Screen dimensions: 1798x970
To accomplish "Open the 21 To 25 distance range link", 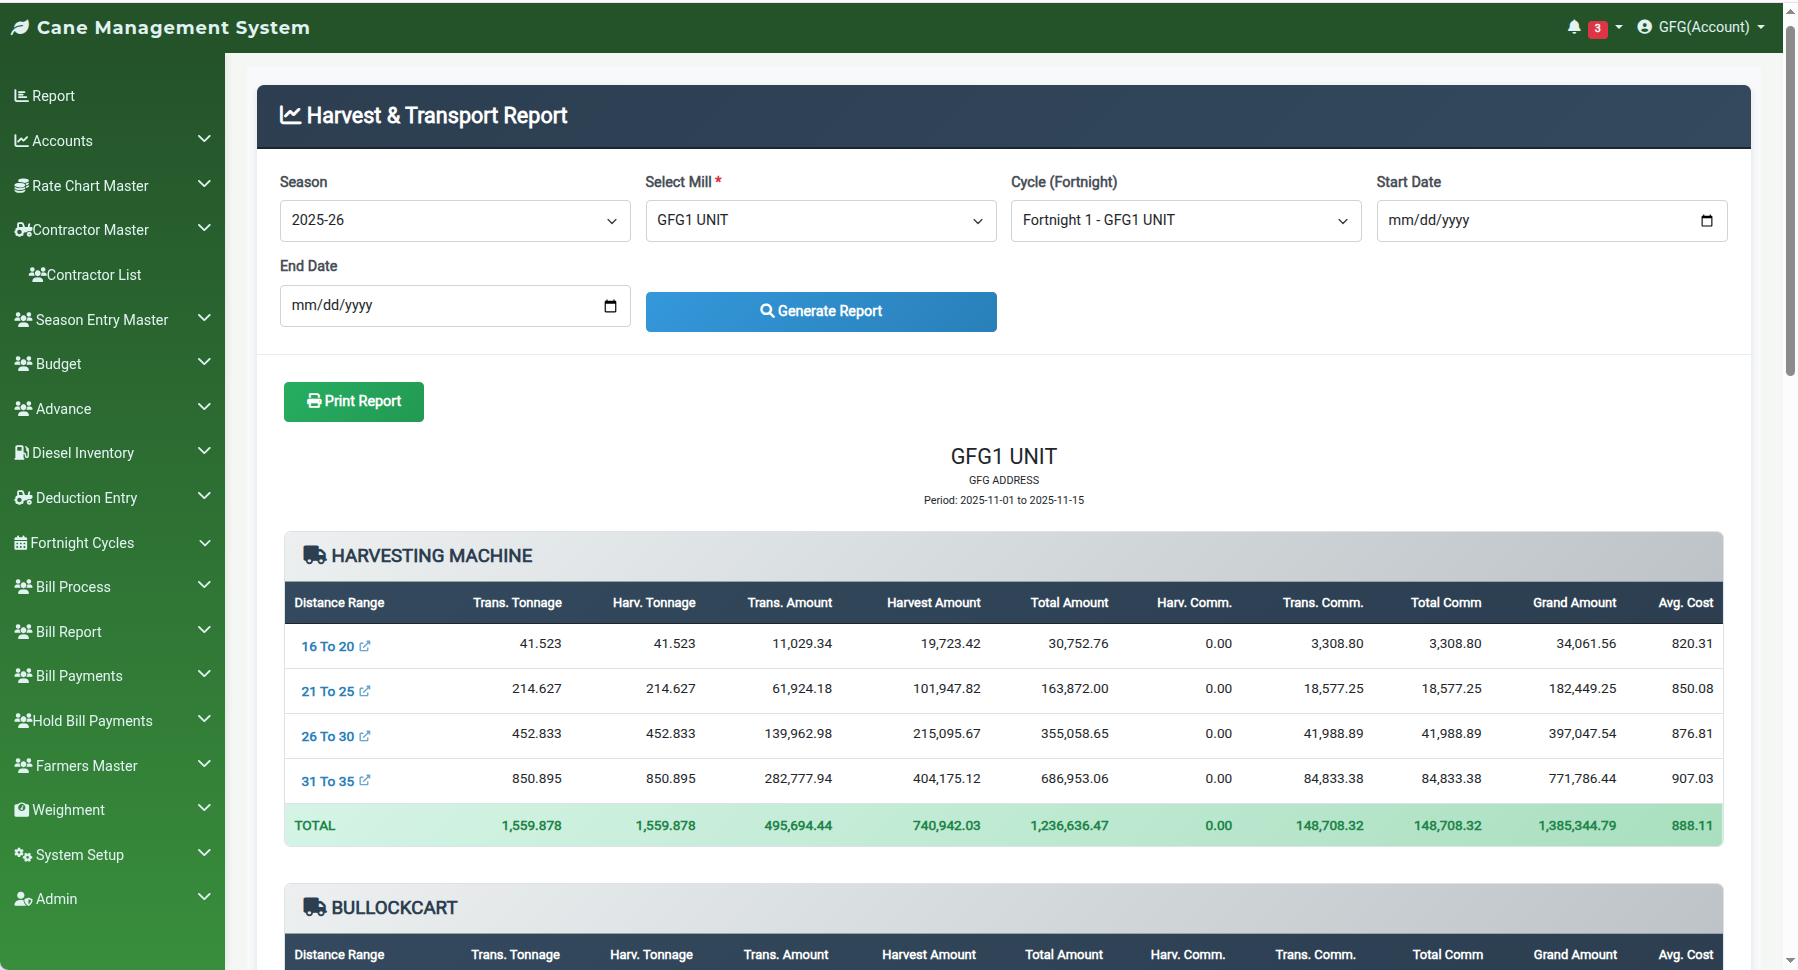I will (x=336, y=692).
